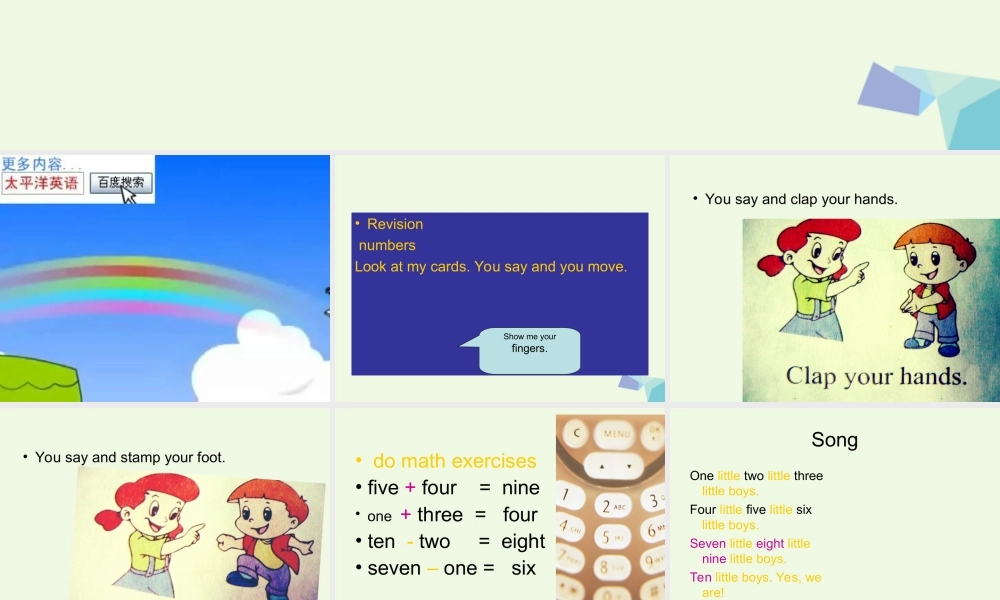Click the 'Clap your hands.' picture caption
Image resolution: width=1000 pixels, height=600 pixels.
point(876,376)
